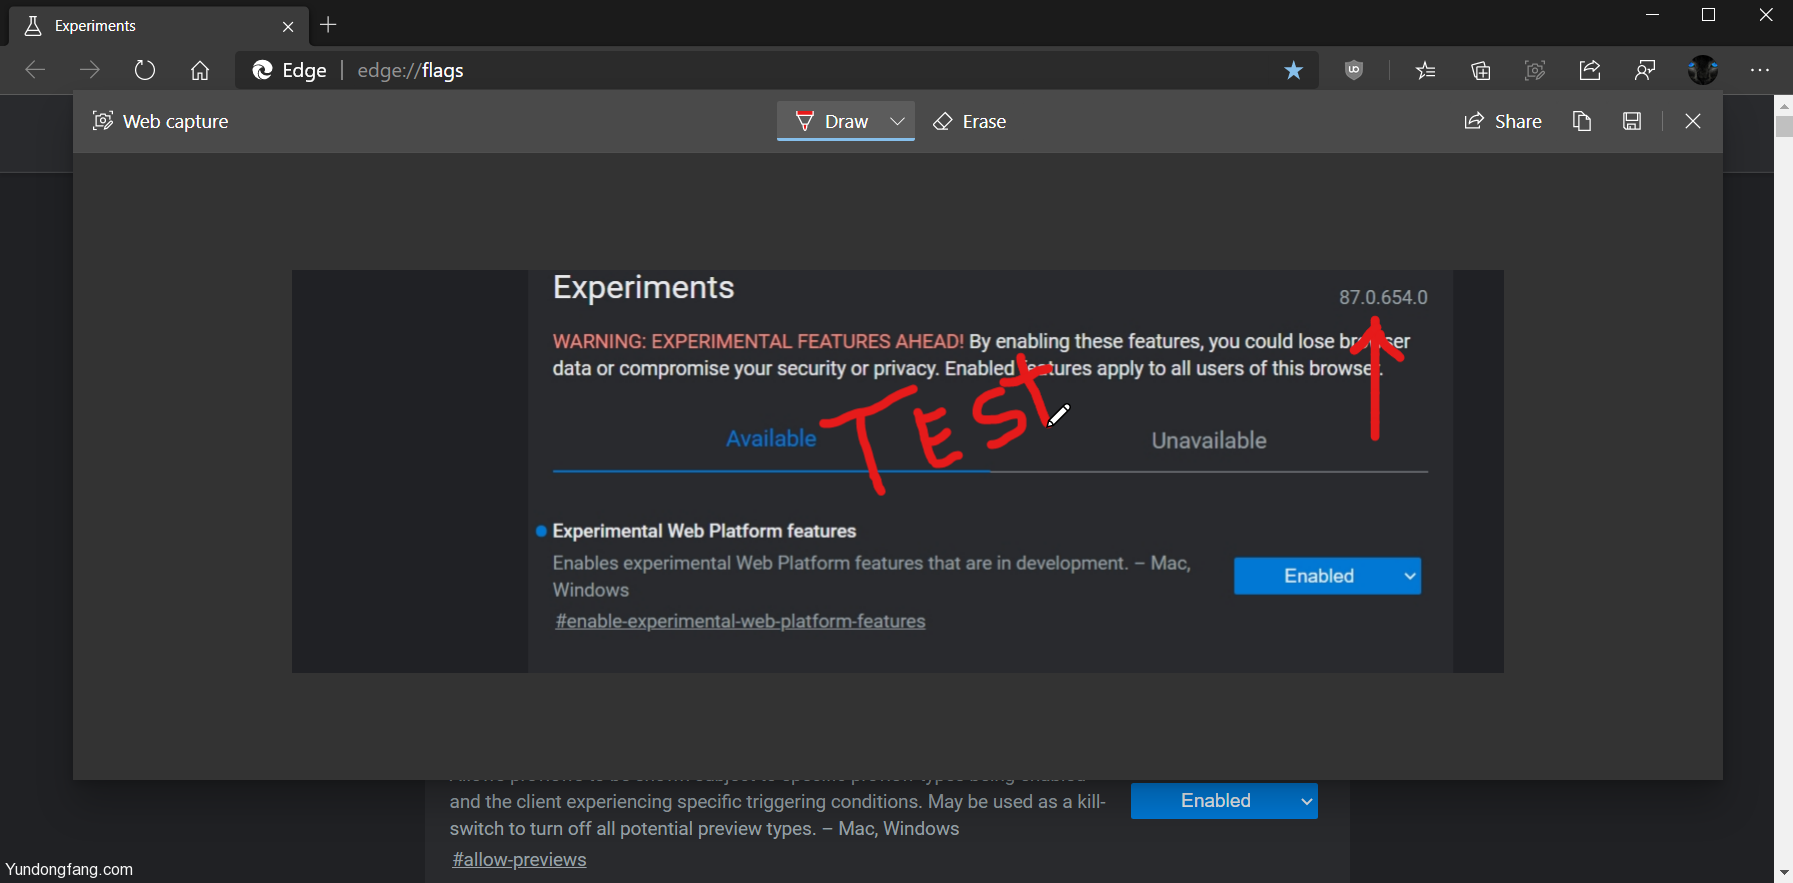Viewport: 1793px width, 883px height.
Task: Click the toolbar Share icon in browser
Action: (x=1589, y=70)
